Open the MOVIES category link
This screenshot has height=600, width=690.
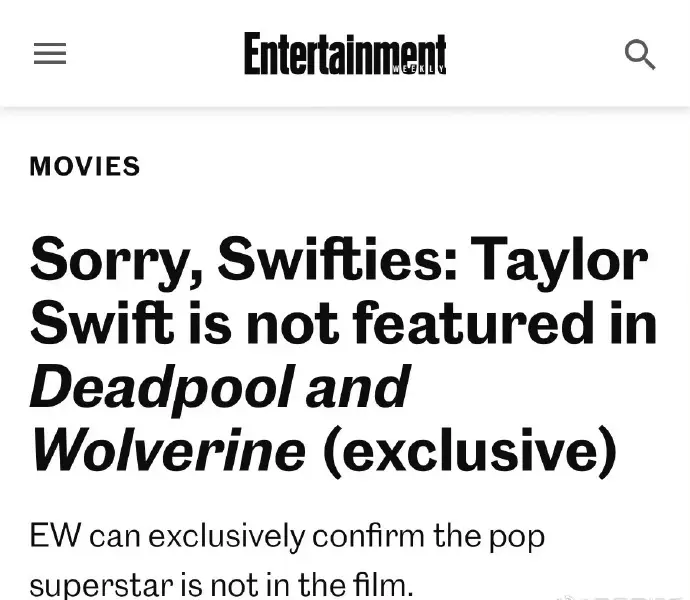click(85, 166)
